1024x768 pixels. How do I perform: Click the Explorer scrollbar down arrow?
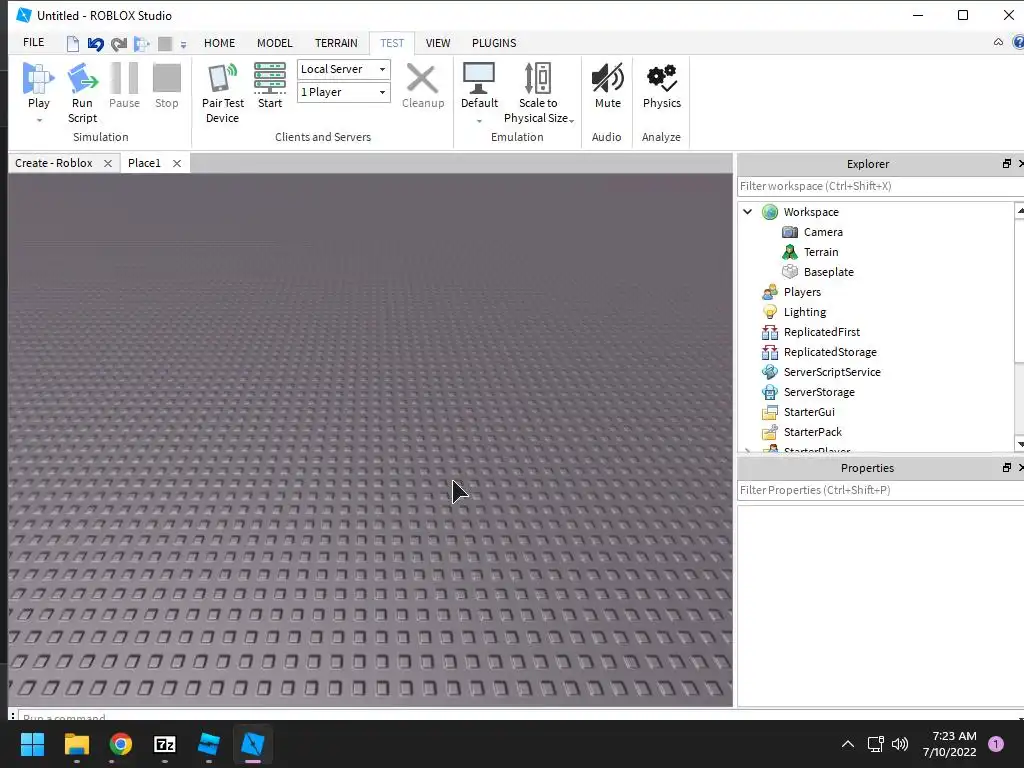tap(1020, 445)
